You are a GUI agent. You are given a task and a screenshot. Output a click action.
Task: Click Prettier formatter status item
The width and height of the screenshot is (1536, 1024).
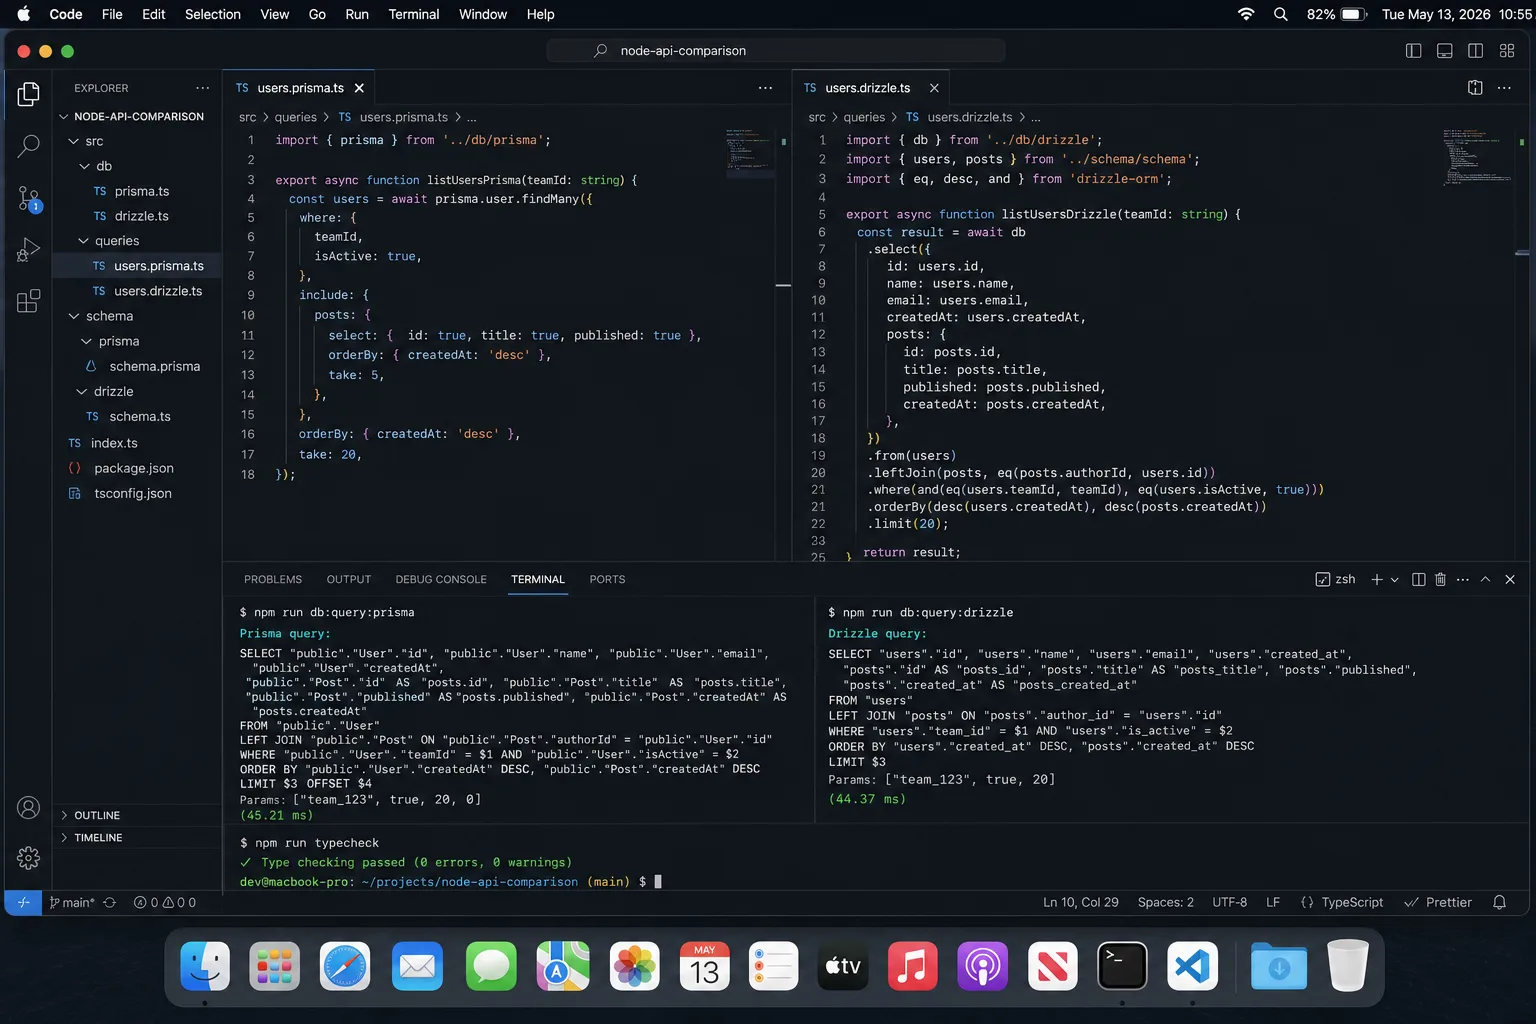tap(1438, 902)
